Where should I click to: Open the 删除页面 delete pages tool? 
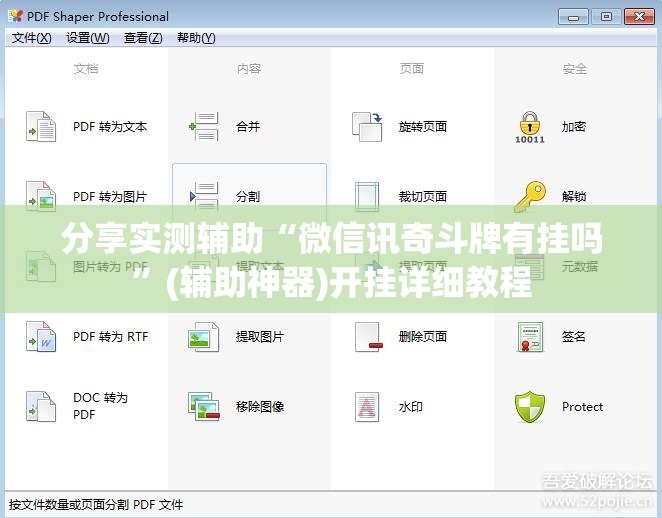[x=399, y=337]
